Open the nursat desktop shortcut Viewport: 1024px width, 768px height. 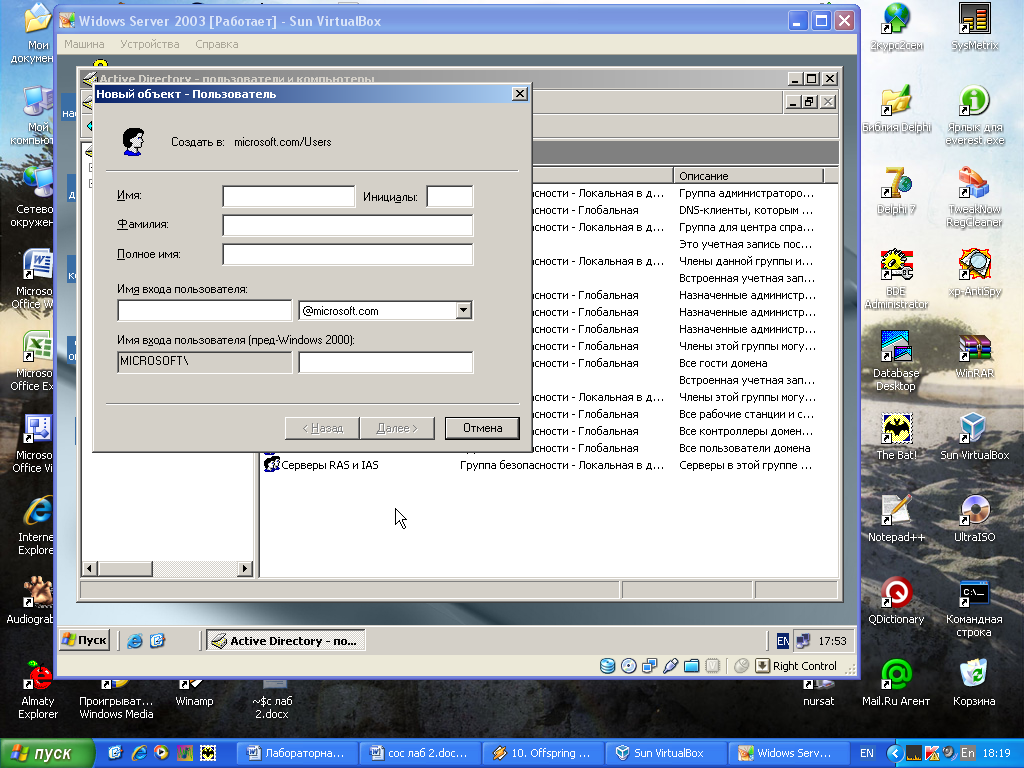(x=818, y=694)
